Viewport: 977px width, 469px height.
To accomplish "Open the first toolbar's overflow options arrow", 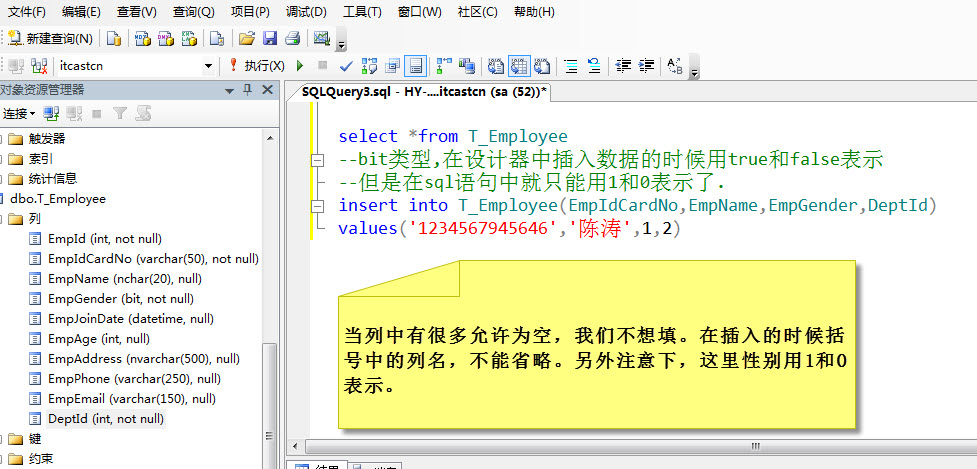I will 341,44.
